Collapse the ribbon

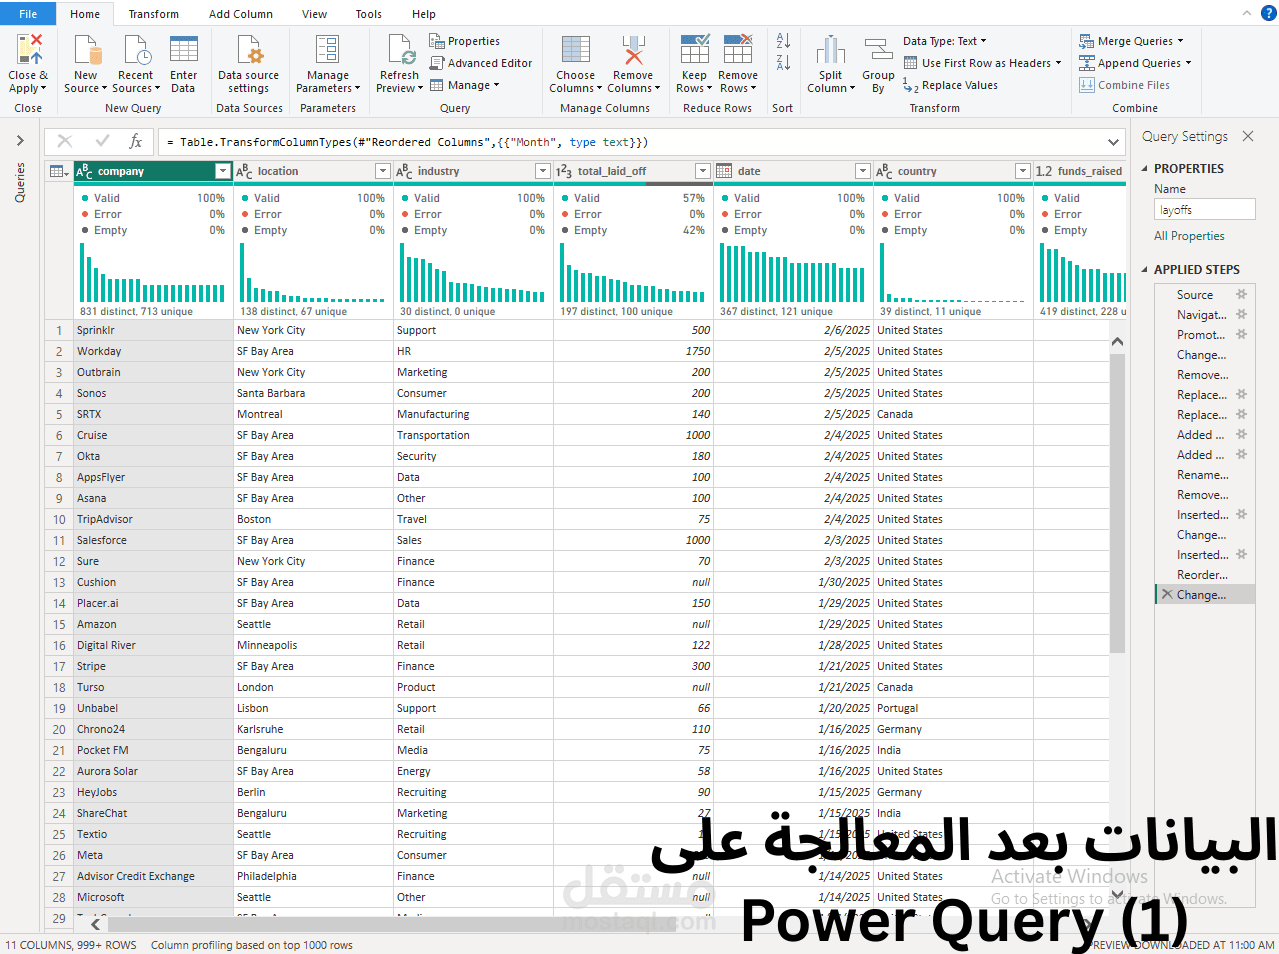1246,13
